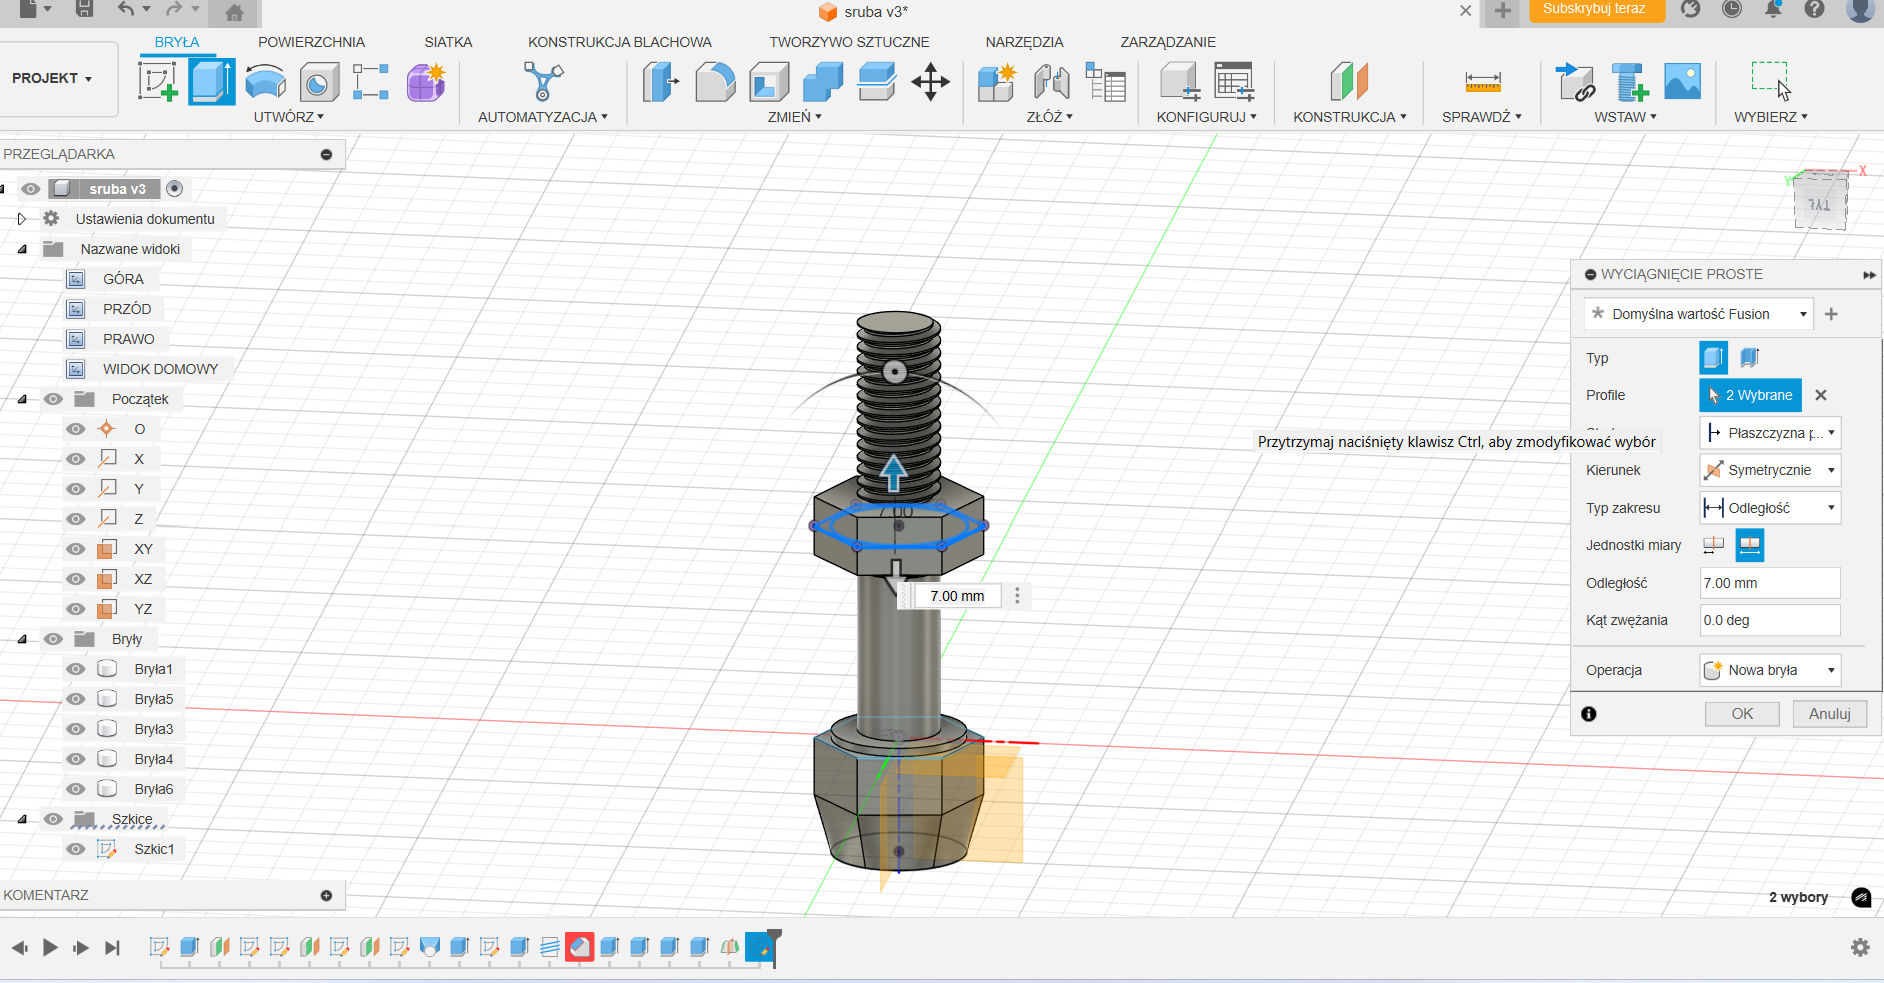1884x983 pixels.
Task: Select the Press Pull tool icon
Action: coord(661,82)
